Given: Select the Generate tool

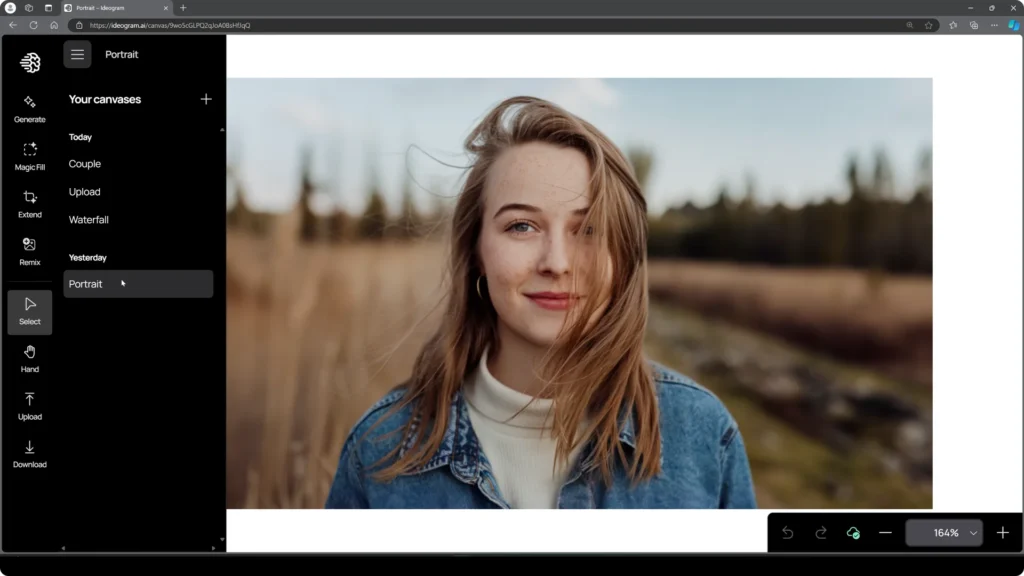Looking at the screenshot, I should coord(29,108).
